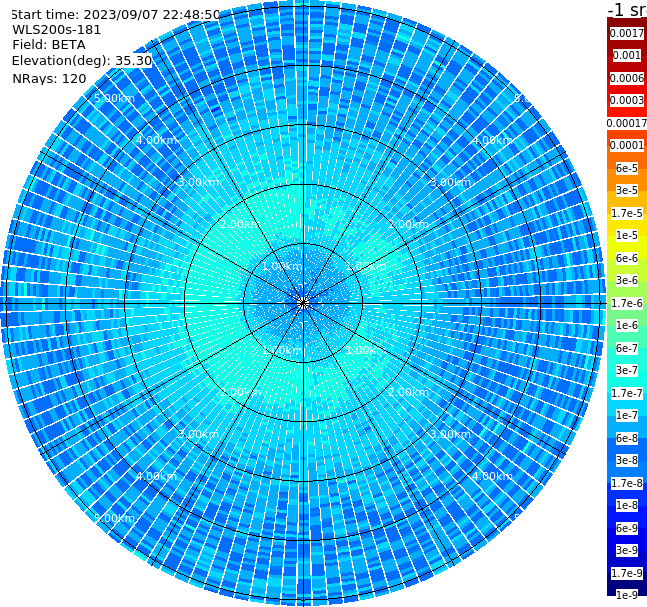Select the Start time 2023/09/07 22:48:50 text

(x=116, y=14)
